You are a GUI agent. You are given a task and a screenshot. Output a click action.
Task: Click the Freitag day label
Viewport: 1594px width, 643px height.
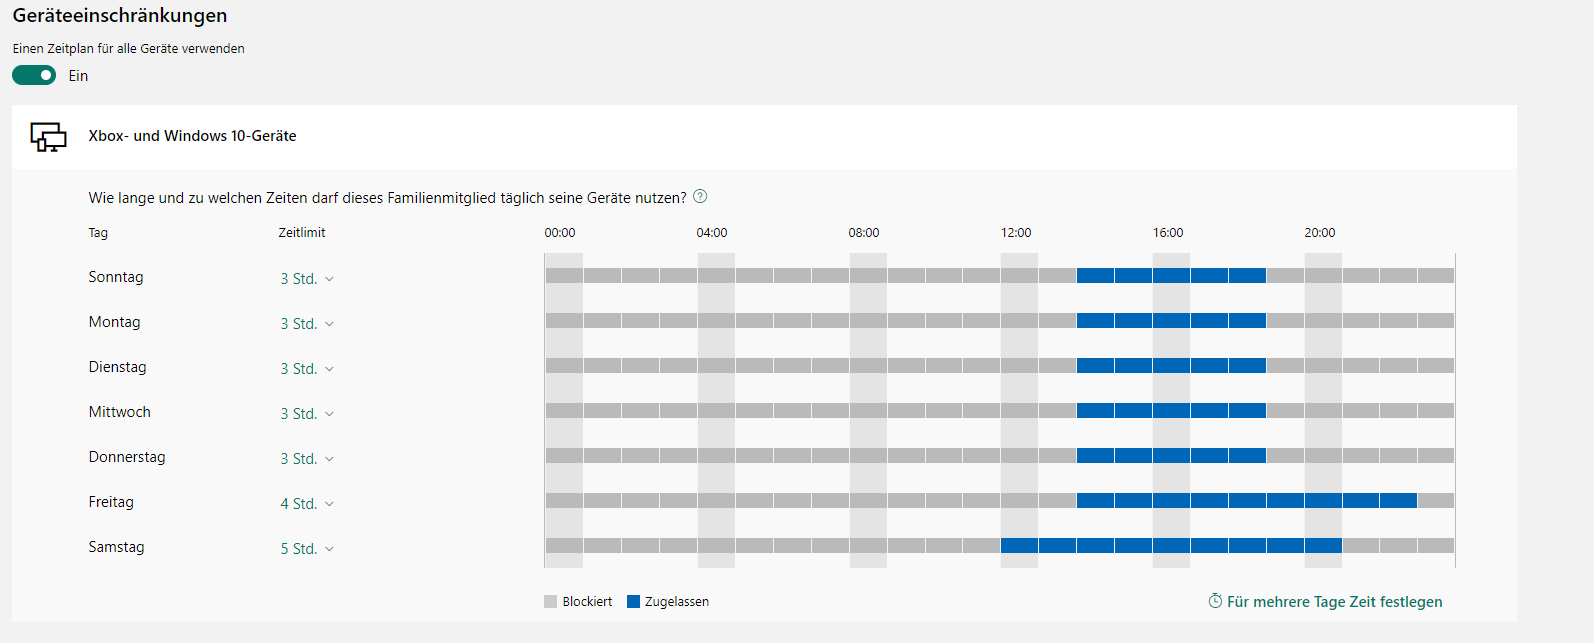point(111,502)
